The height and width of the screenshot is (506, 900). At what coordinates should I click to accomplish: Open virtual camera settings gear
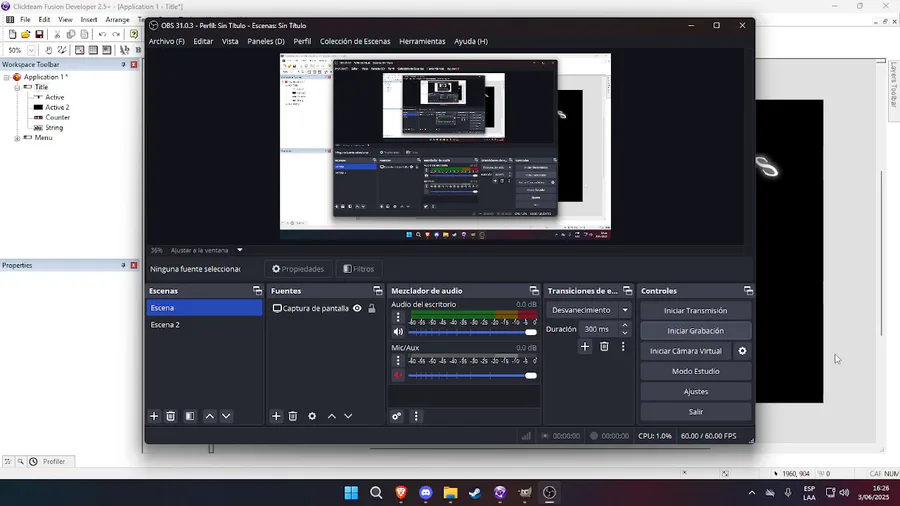[743, 351]
